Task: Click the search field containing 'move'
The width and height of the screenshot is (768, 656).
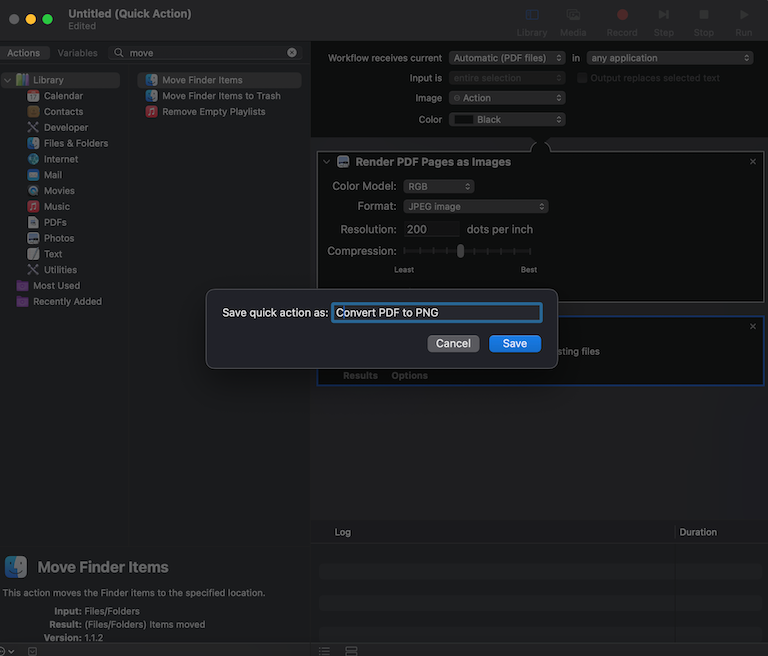Action: (205, 53)
